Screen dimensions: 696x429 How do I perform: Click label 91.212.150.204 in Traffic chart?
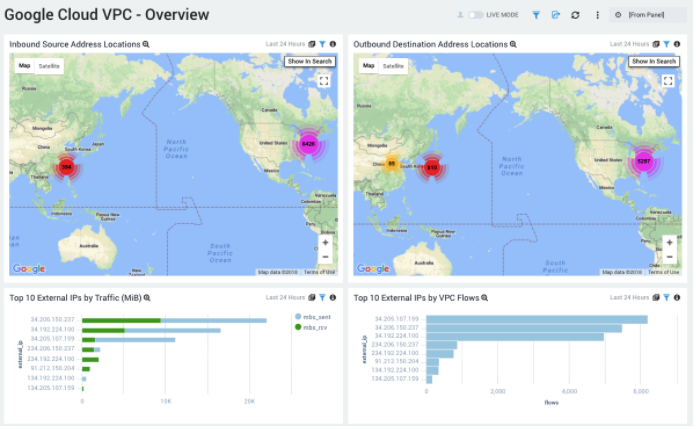pos(52,368)
